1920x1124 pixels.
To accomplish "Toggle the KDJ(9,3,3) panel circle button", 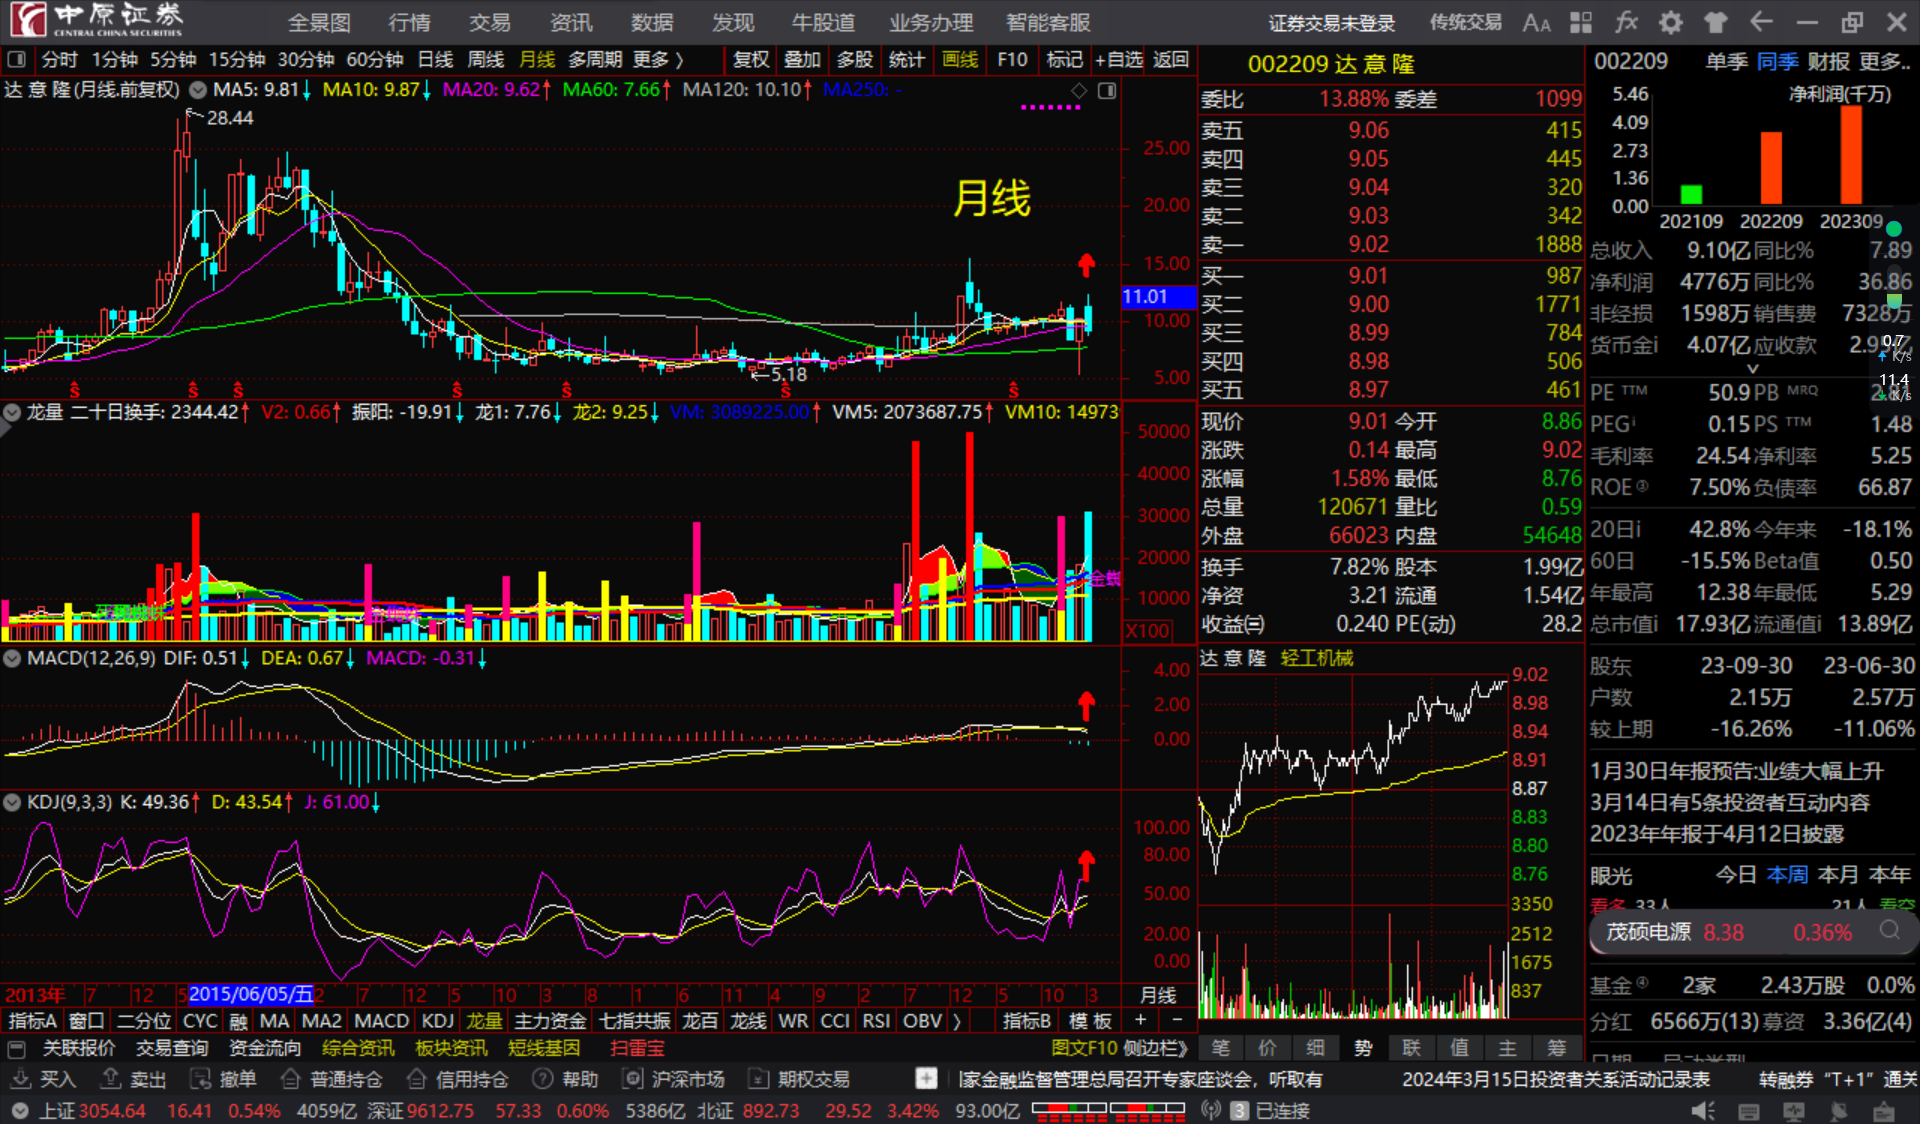I will (12, 802).
